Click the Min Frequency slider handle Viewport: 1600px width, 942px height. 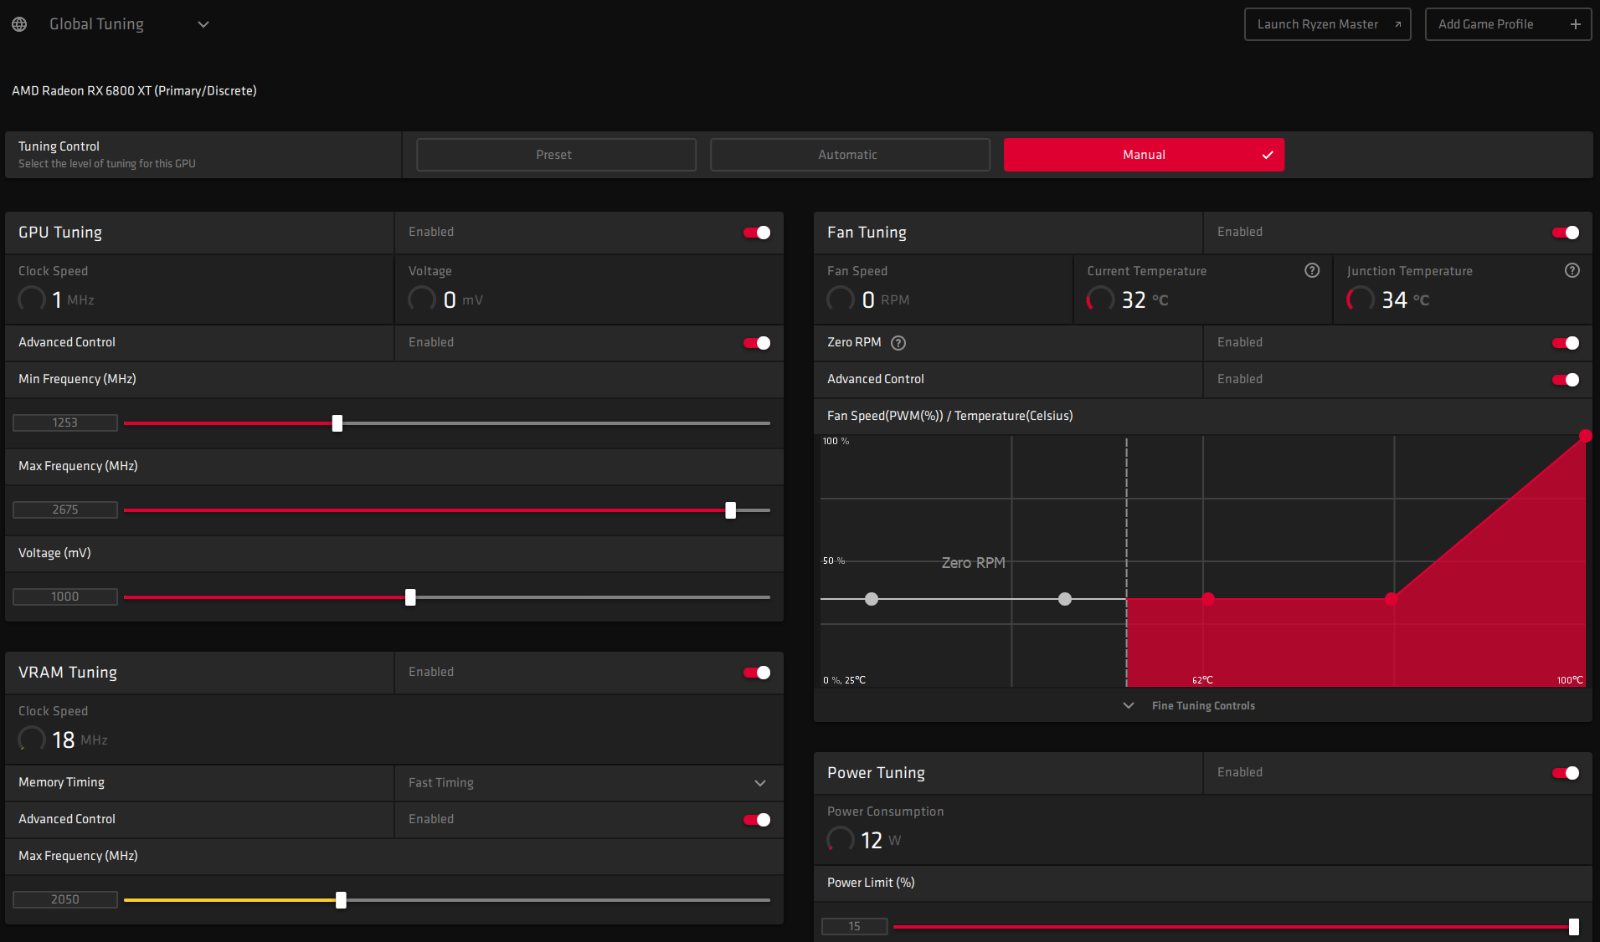(337, 423)
